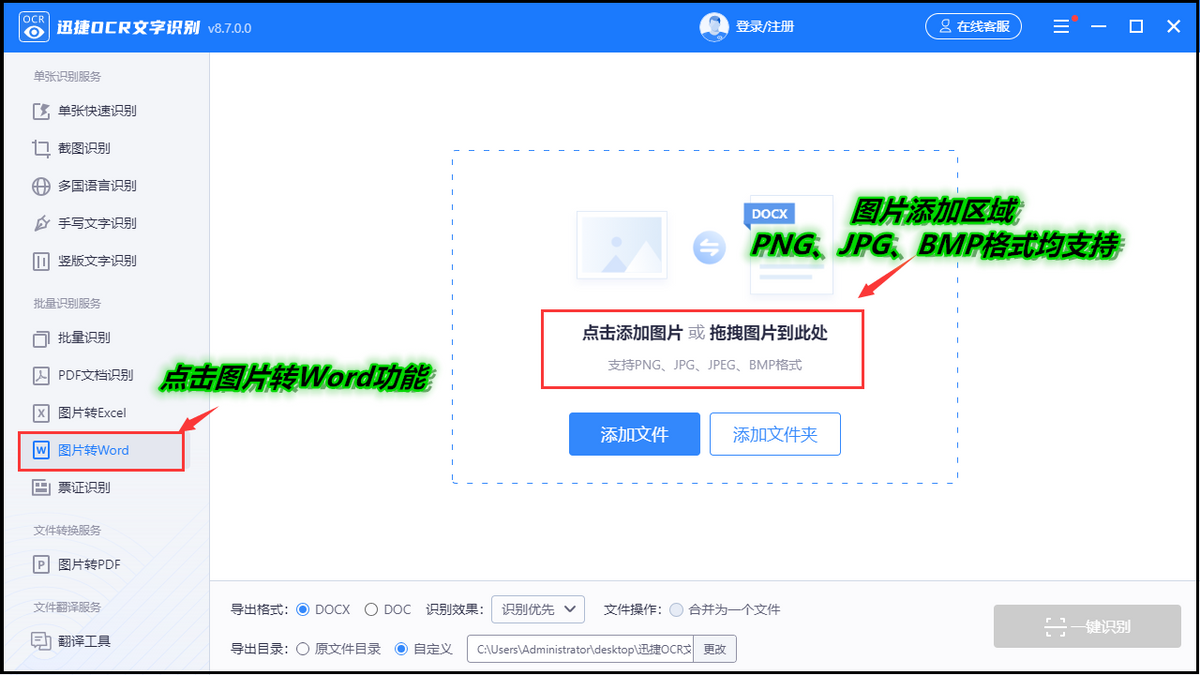1200x675 pixels.
Task: Click the user avatar icon
Action: tap(713, 27)
